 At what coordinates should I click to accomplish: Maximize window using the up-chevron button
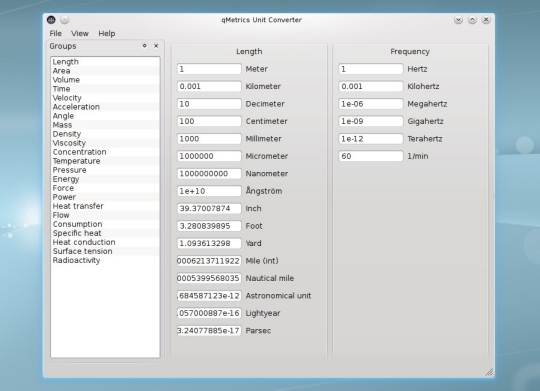tap(472, 20)
